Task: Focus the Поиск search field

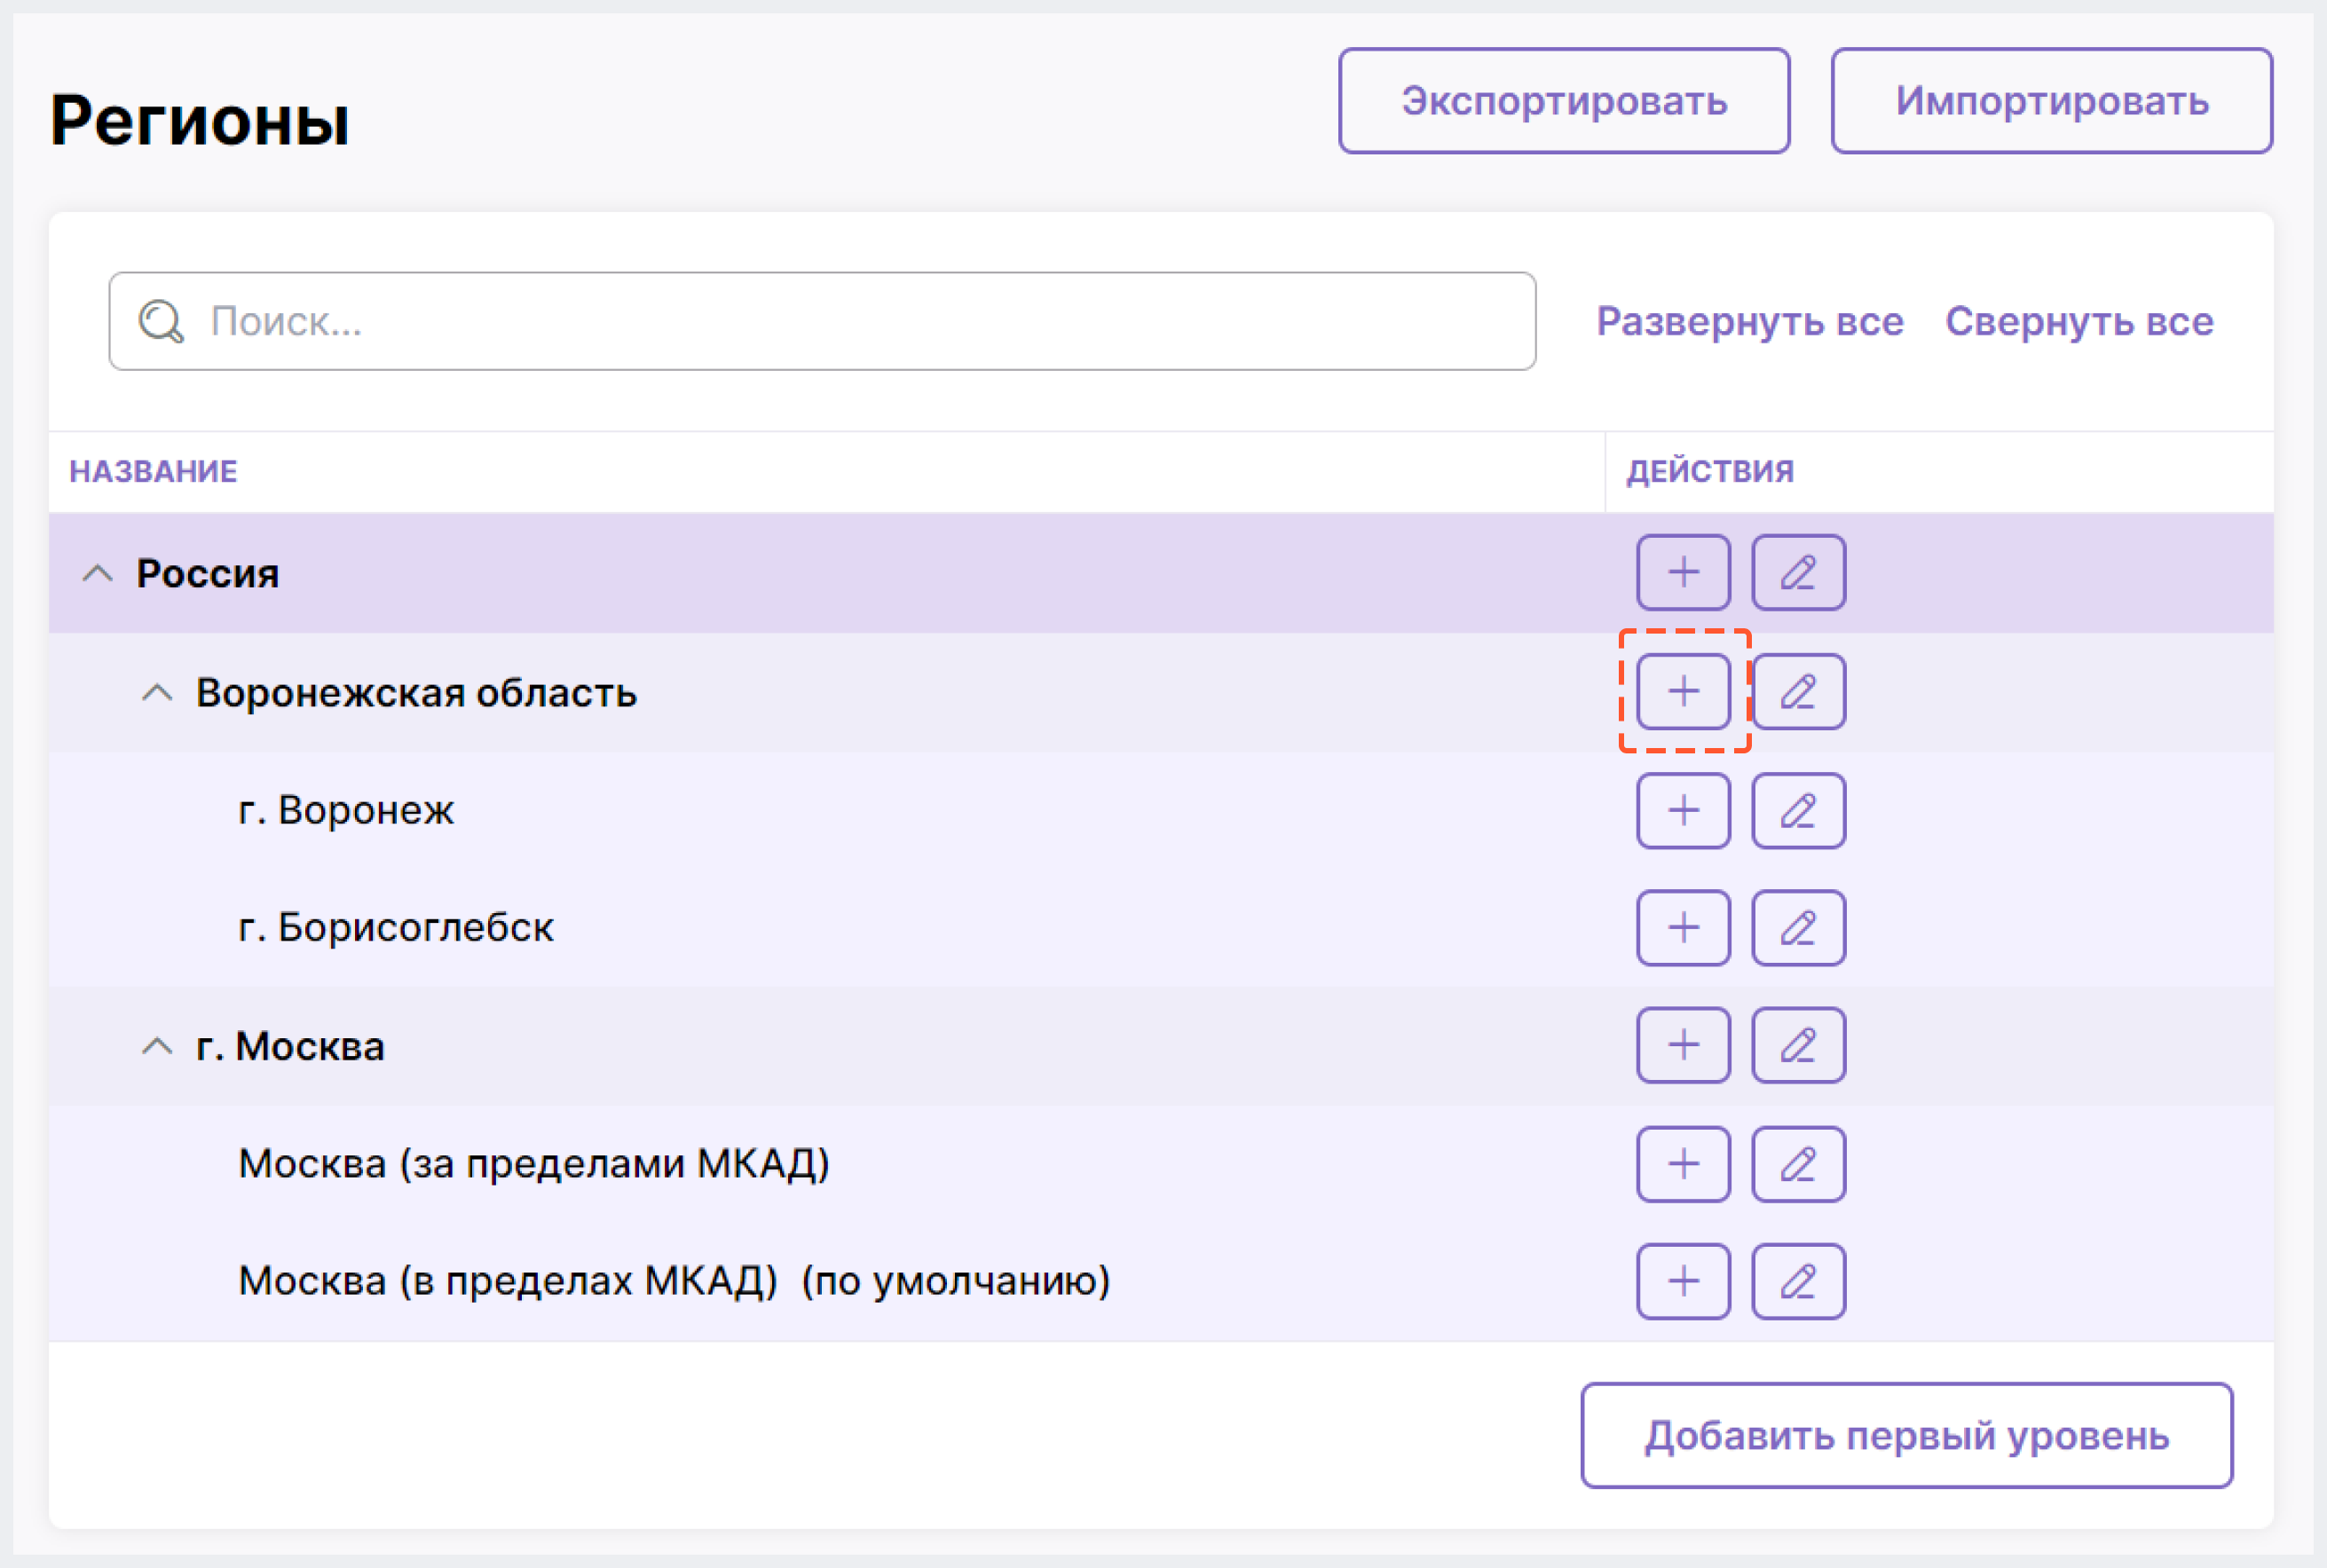Action: pos(822,321)
